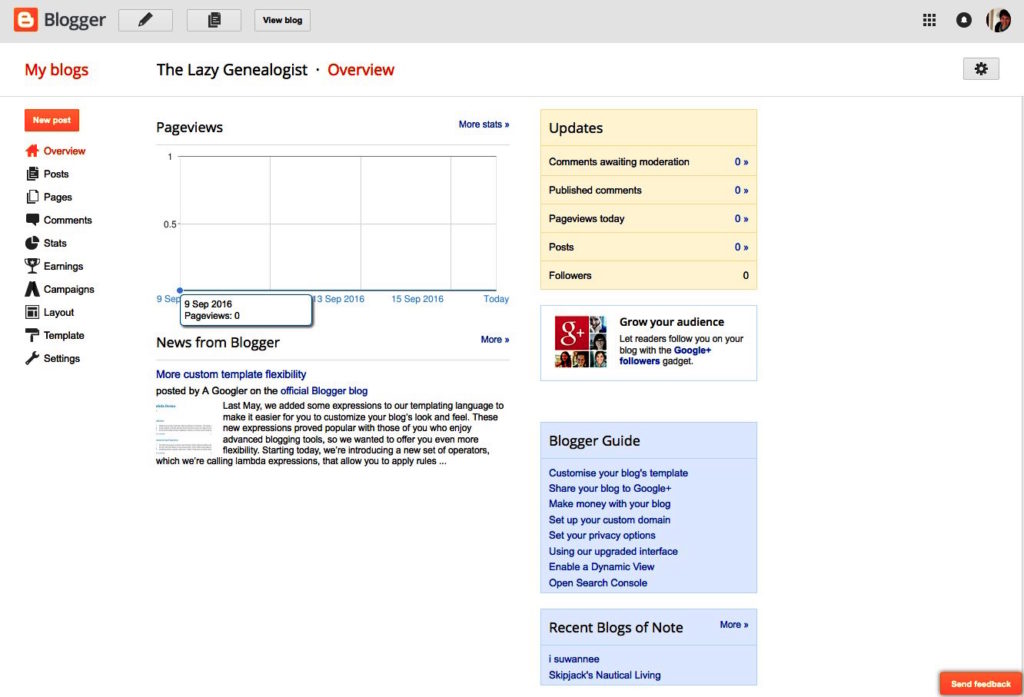Screen dimensions: 1024x697
Task: Open the Posts count link in Updates
Action: [x=741, y=247]
